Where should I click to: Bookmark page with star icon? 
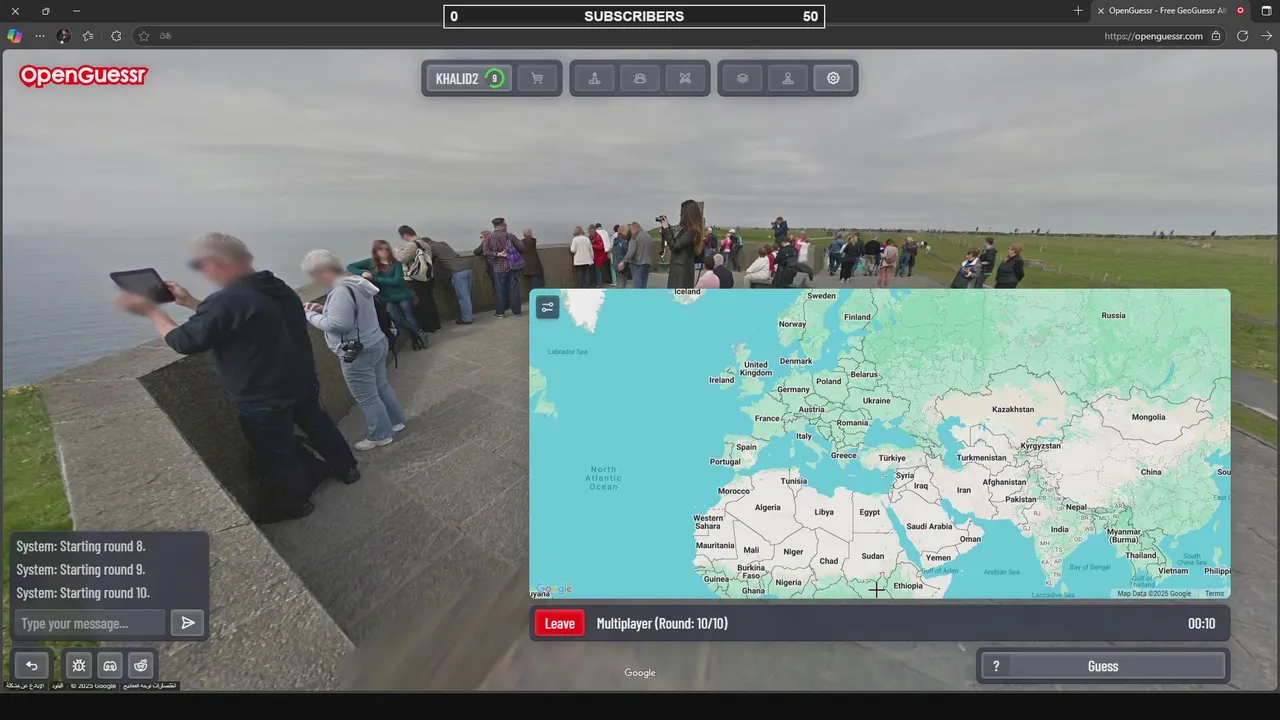pos(144,36)
